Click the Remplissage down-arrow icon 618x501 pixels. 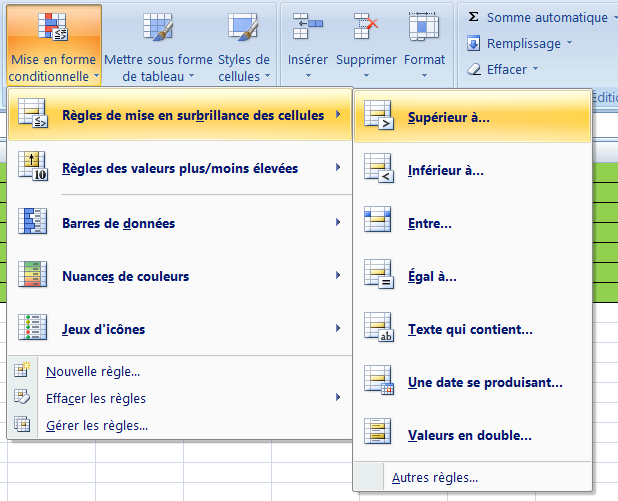point(473,43)
